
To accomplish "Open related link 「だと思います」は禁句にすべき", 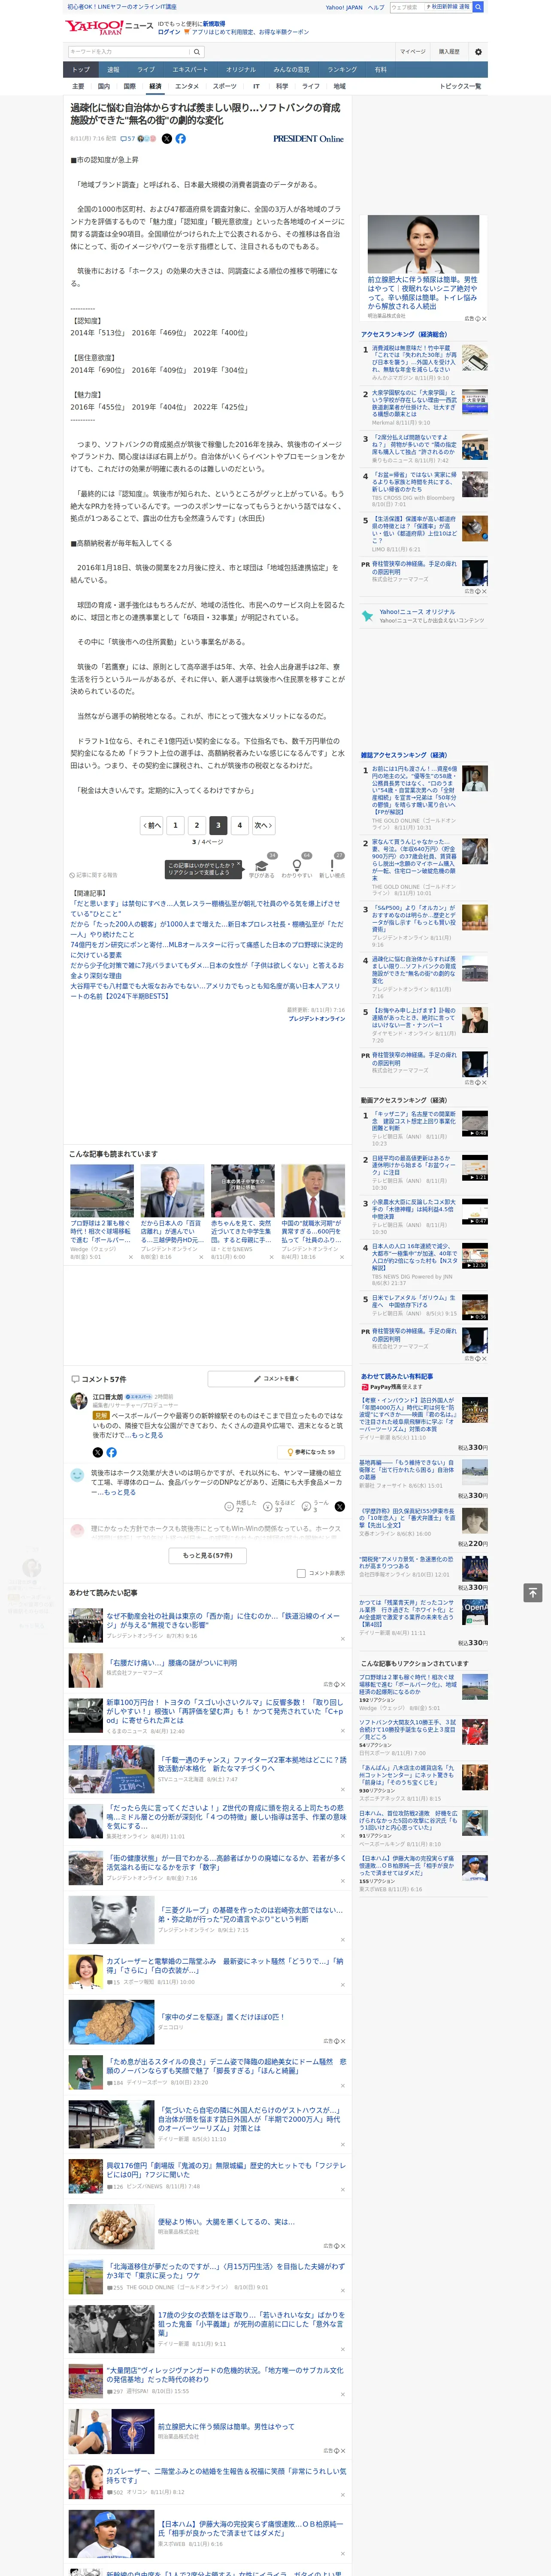I will pyautogui.click(x=205, y=908).
